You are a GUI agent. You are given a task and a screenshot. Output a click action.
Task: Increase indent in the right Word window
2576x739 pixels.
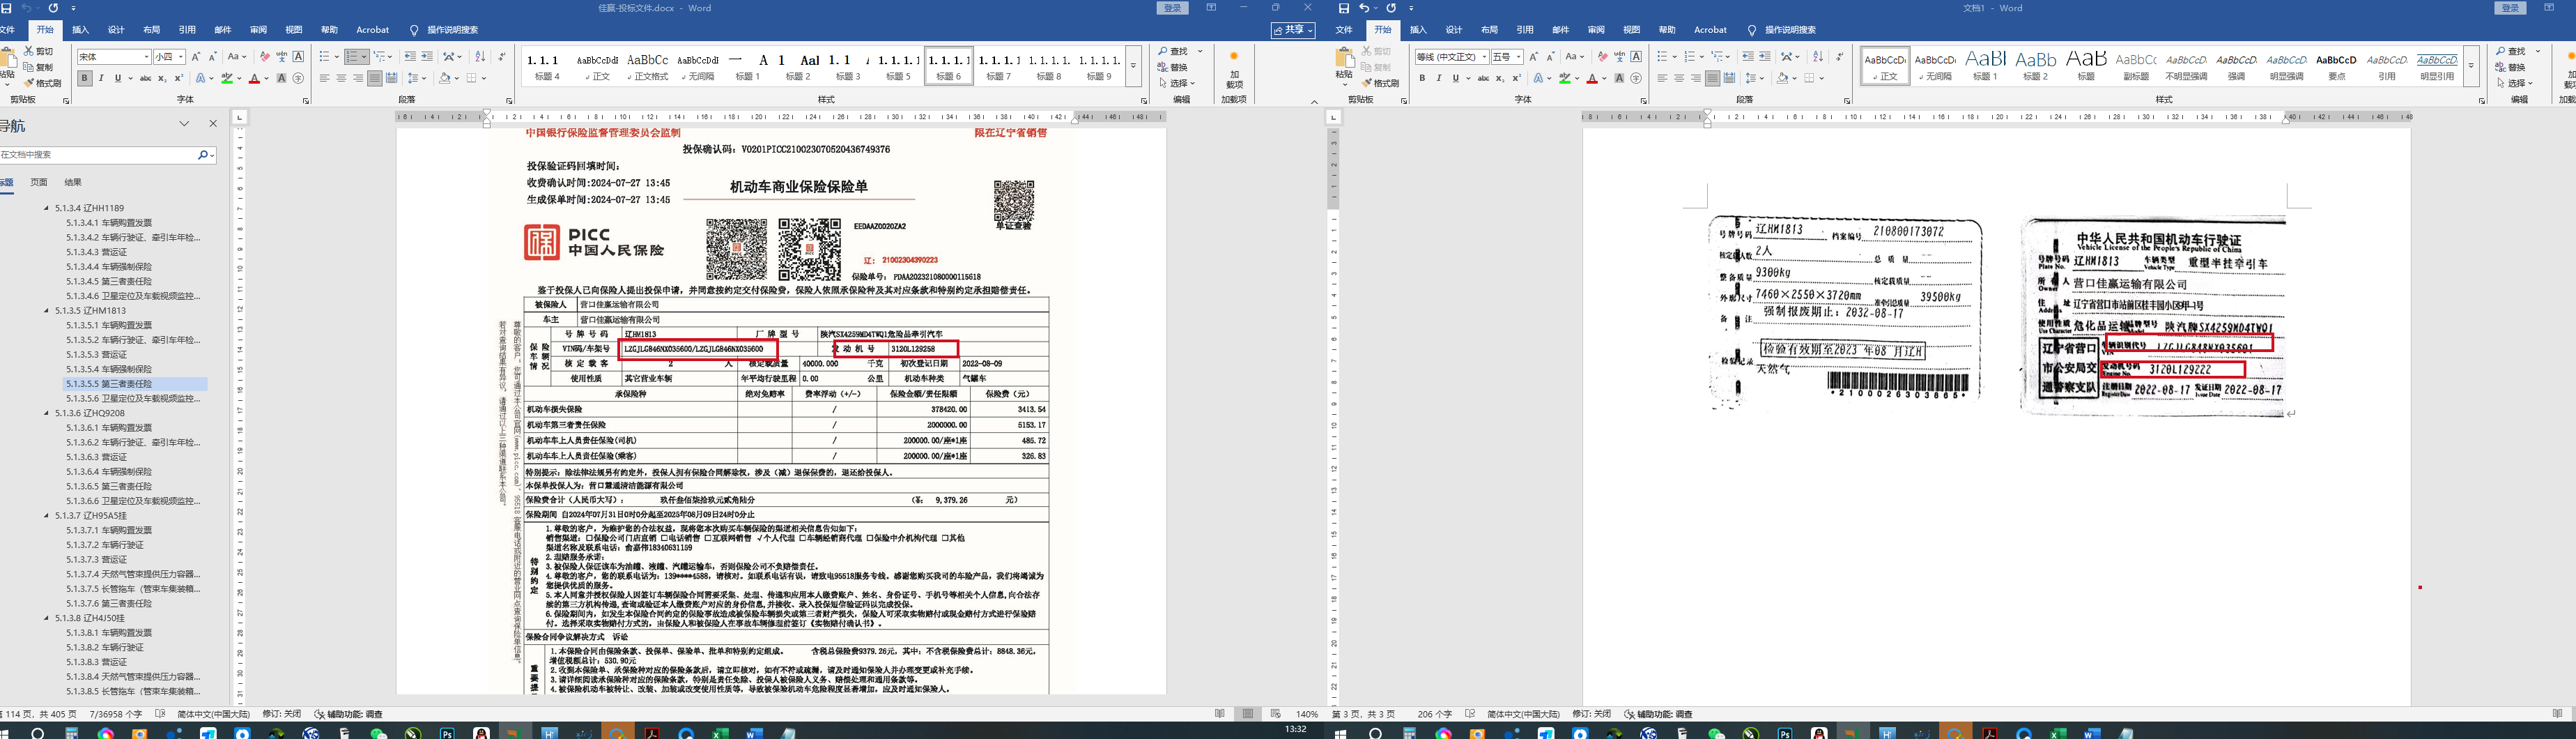tap(1765, 57)
